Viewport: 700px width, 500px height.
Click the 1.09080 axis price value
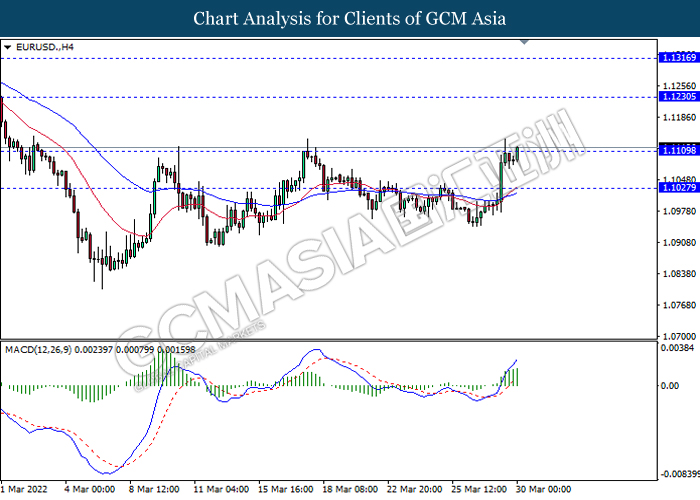[x=679, y=242]
